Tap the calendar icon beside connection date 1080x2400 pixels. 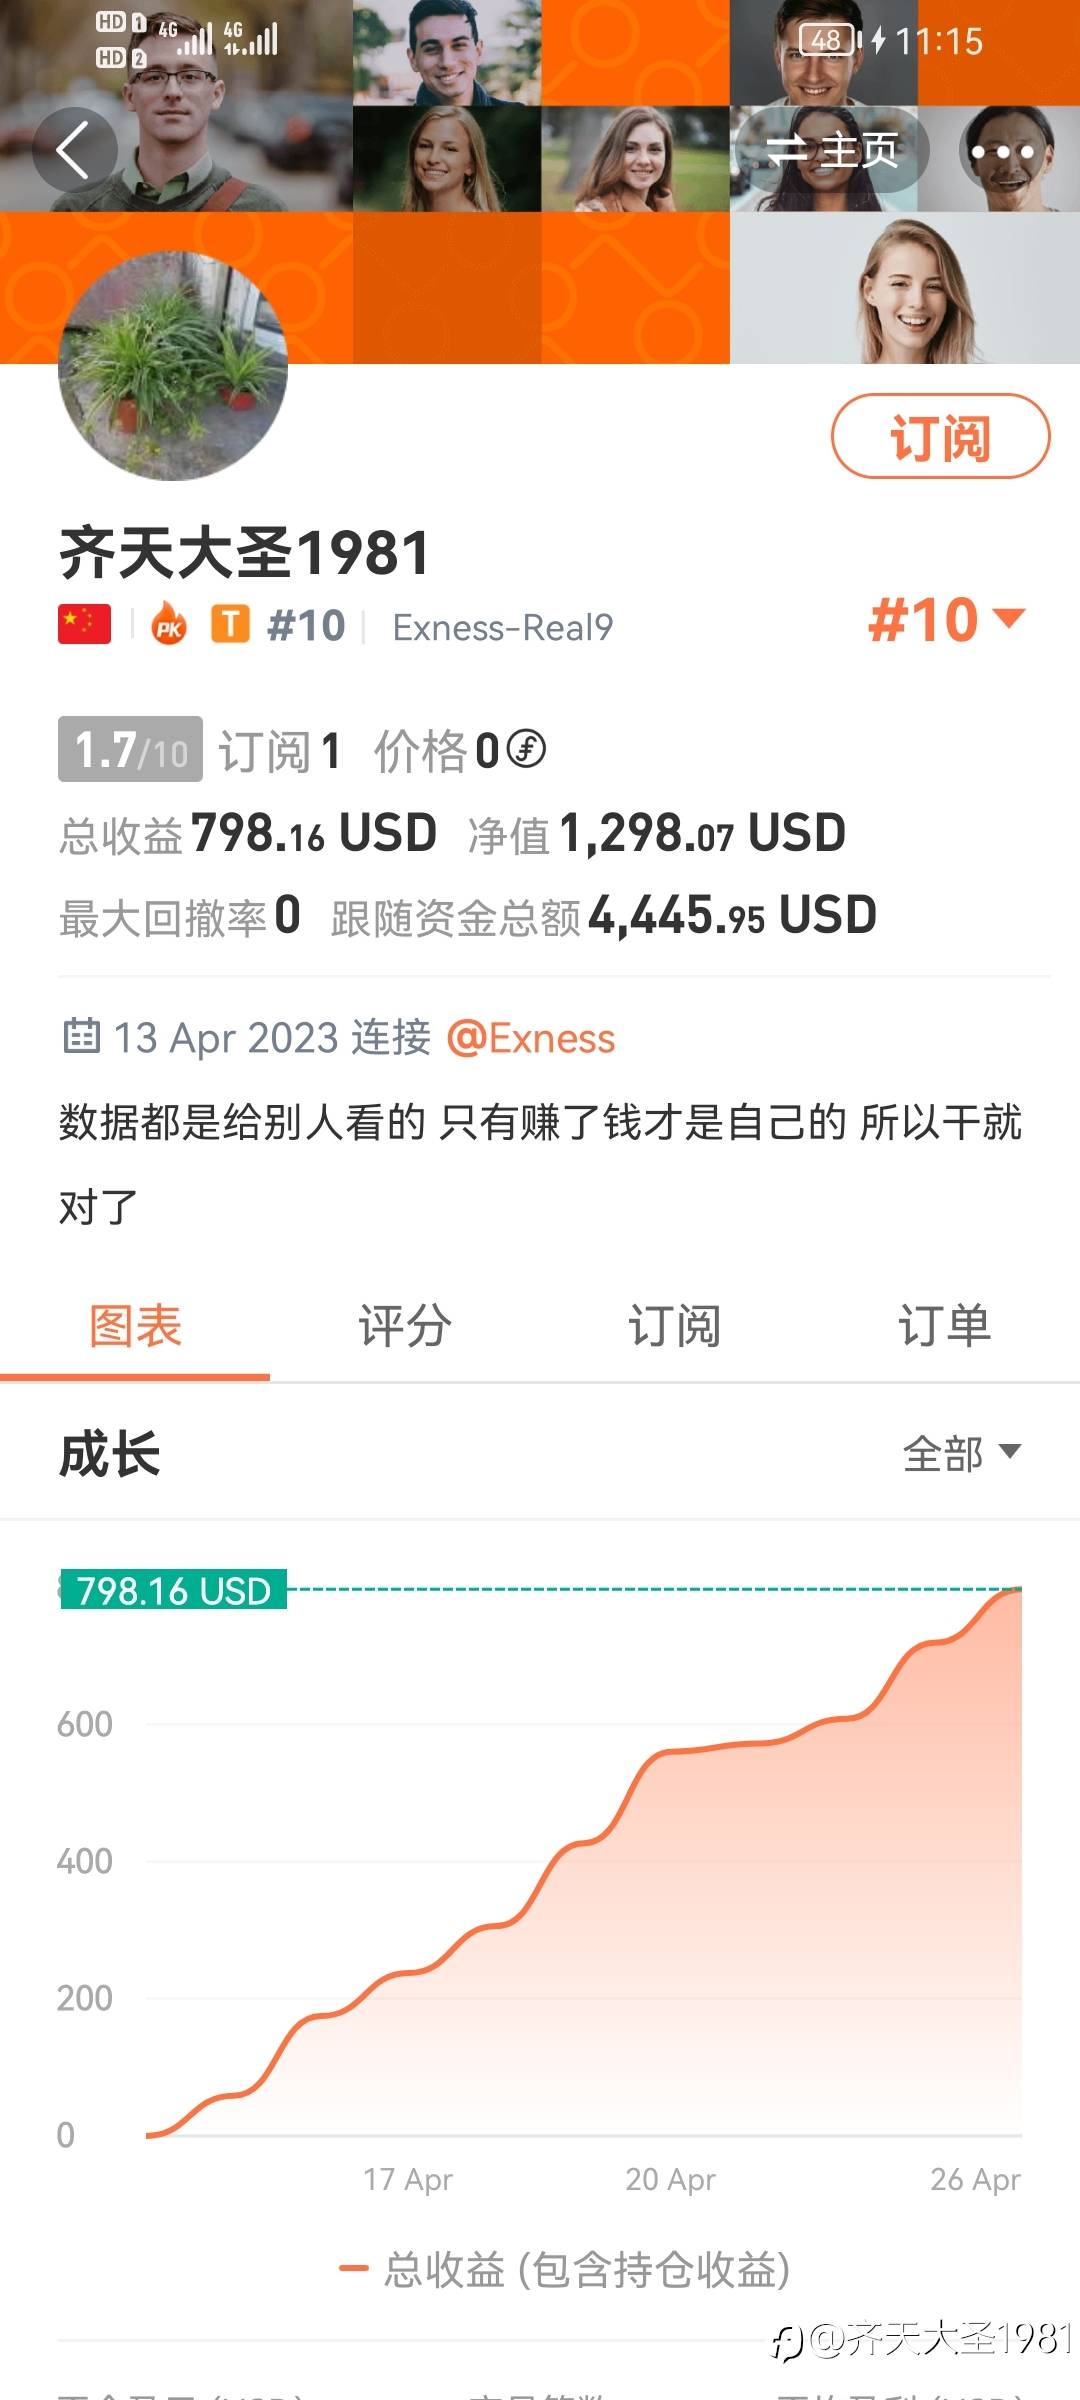[81, 1037]
